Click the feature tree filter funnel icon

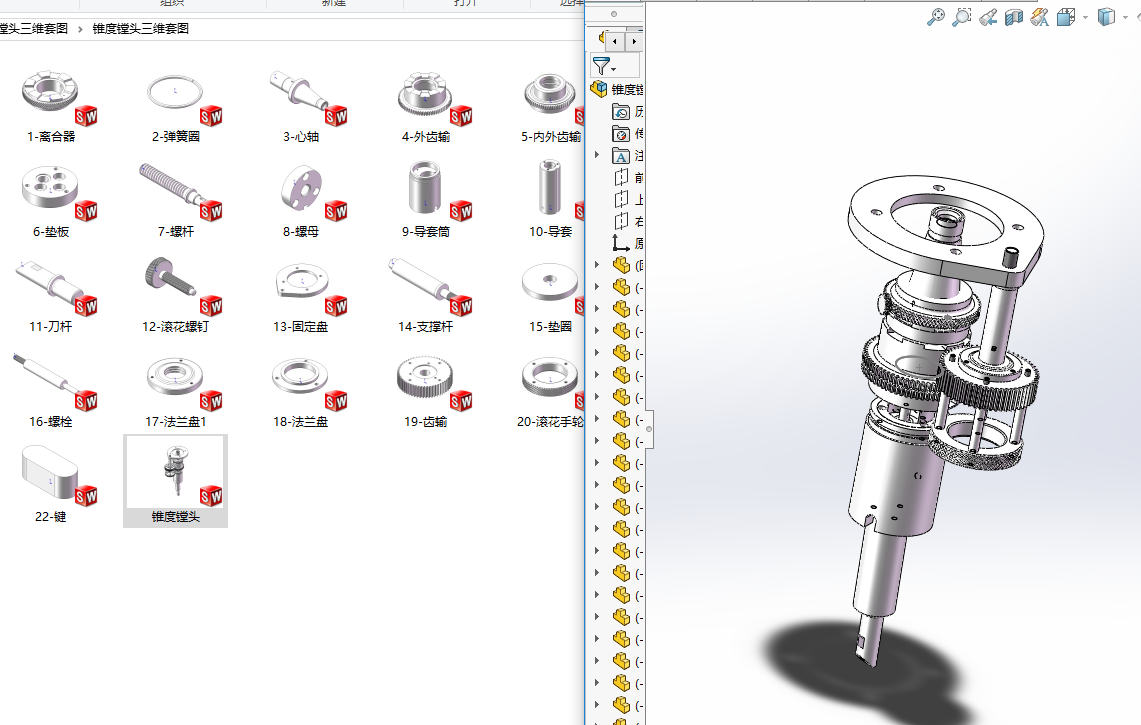coord(600,66)
